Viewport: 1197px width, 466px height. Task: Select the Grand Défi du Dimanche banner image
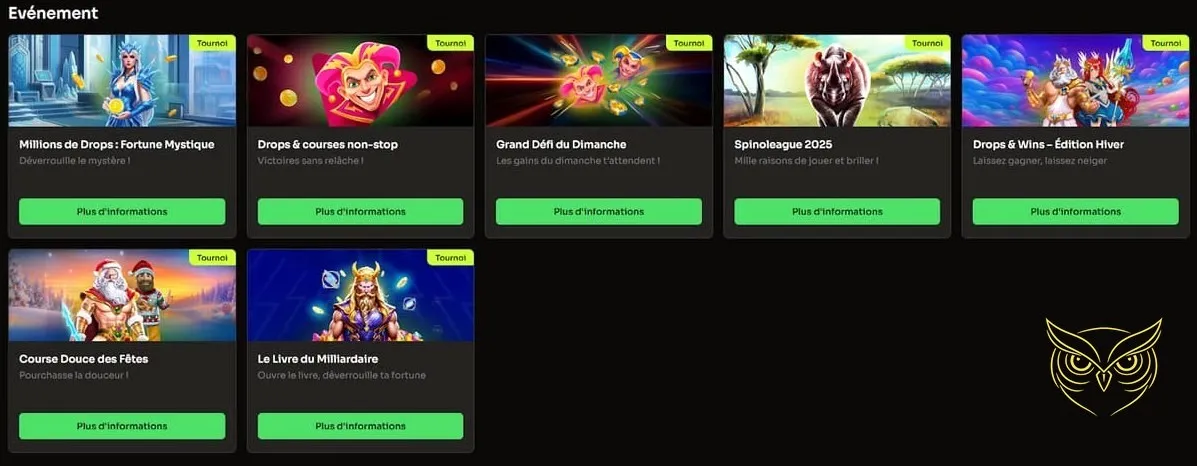tap(598, 81)
